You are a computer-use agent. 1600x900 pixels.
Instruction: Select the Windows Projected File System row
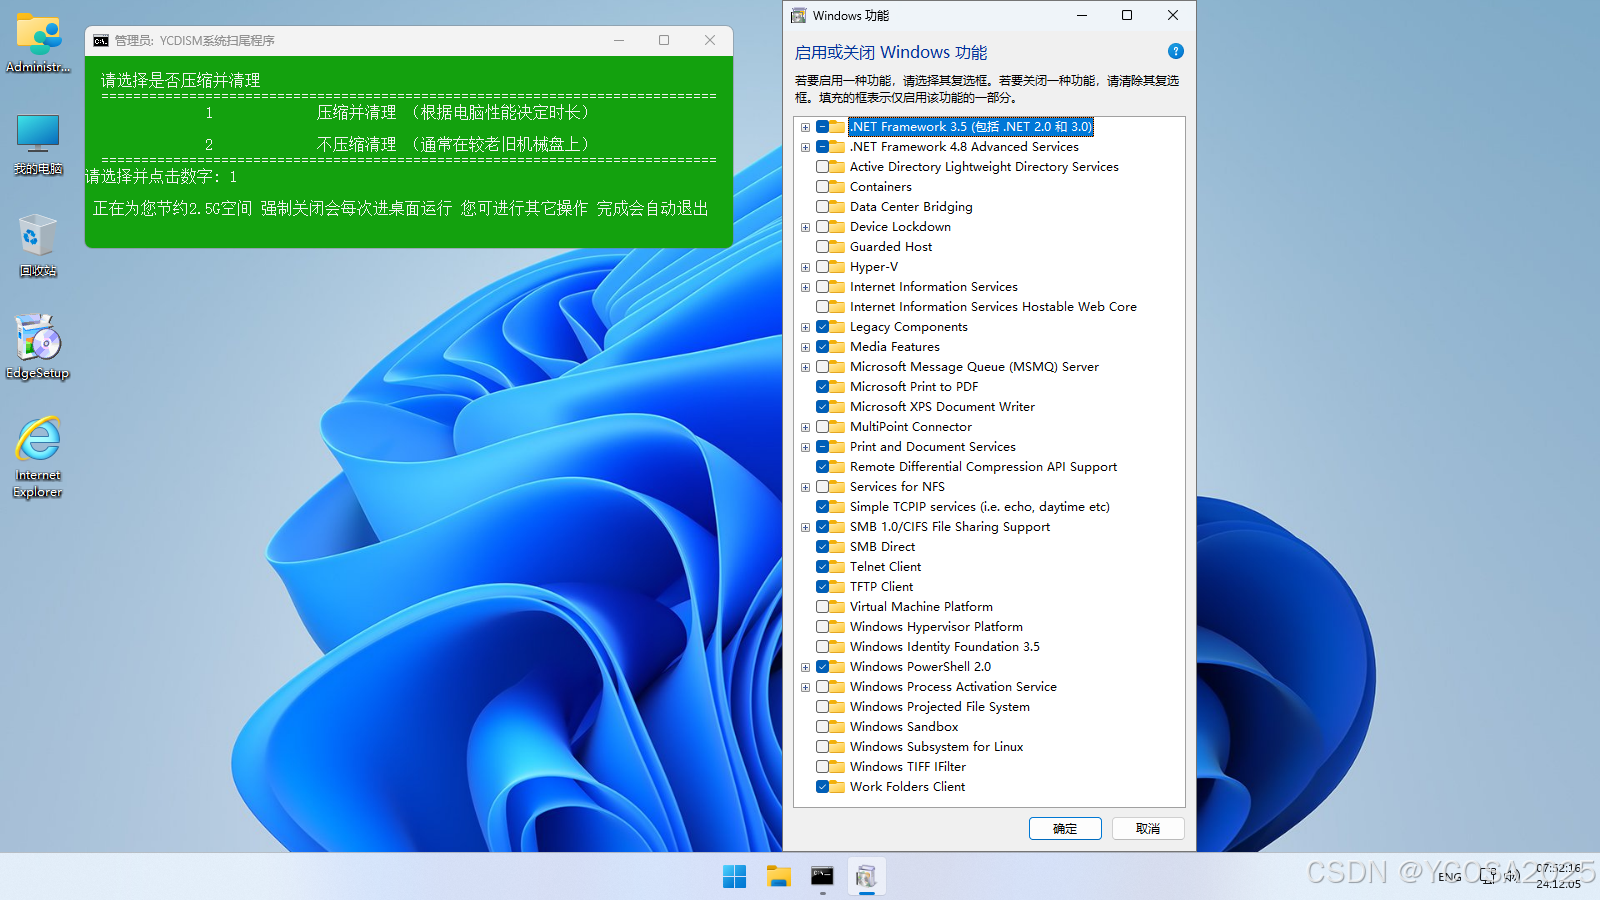[940, 707]
